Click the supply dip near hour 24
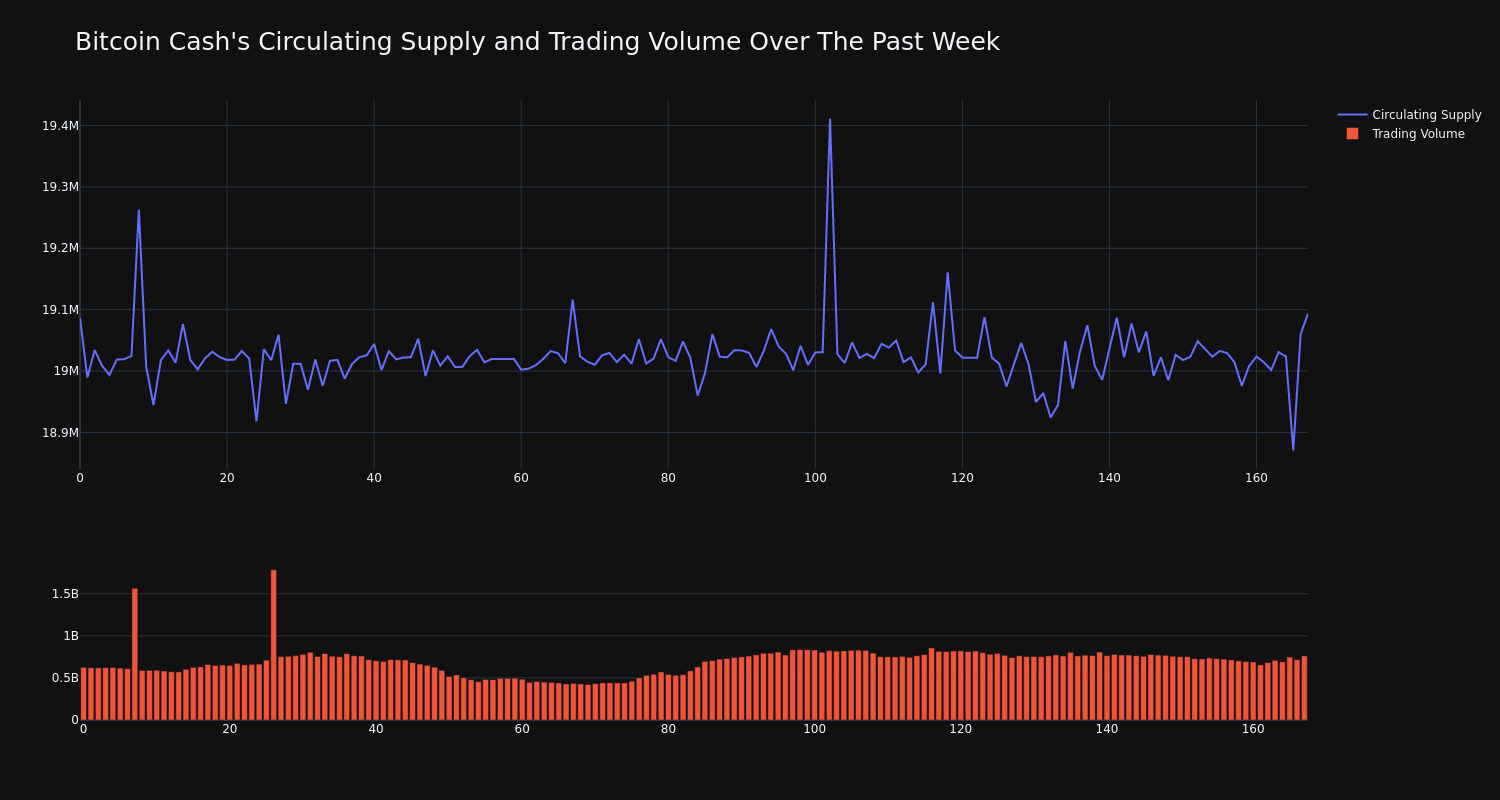Image resolution: width=1500 pixels, height=800 pixels. tap(256, 420)
